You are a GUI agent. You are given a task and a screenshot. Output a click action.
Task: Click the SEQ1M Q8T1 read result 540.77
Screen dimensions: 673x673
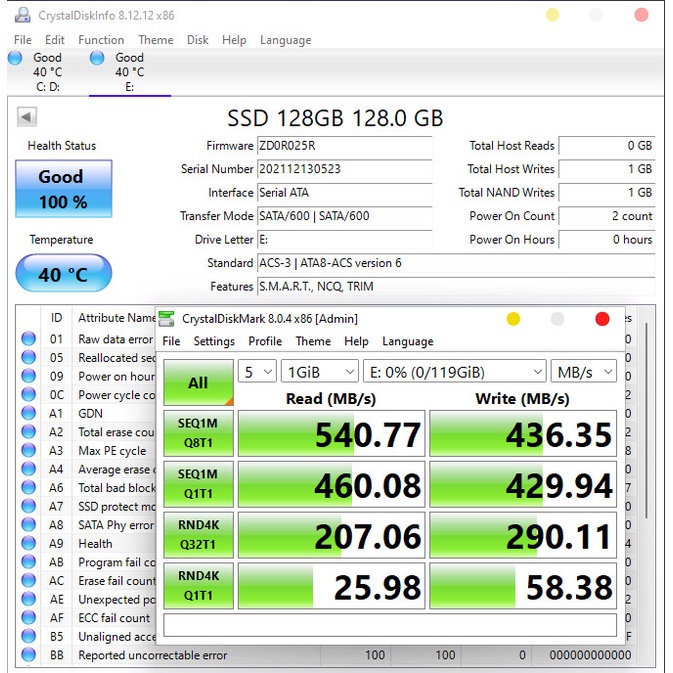[331, 434]
